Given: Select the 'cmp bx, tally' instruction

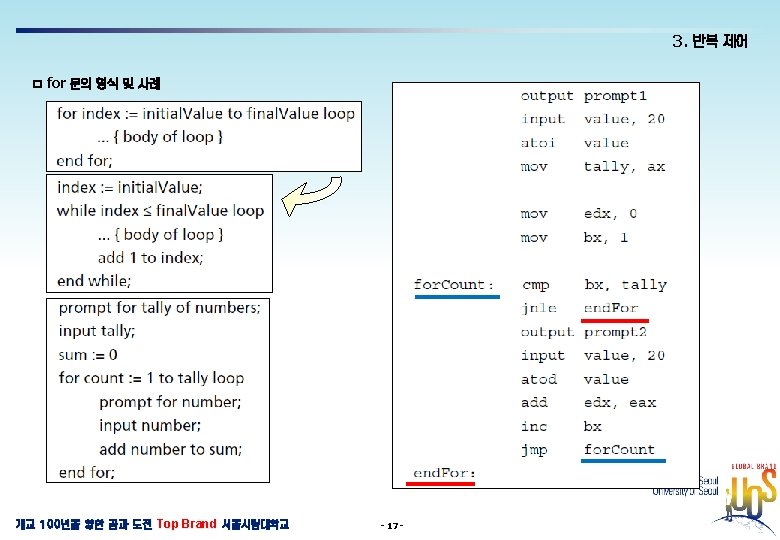Looking at the screenshot, I should click(x=594, y=285).
